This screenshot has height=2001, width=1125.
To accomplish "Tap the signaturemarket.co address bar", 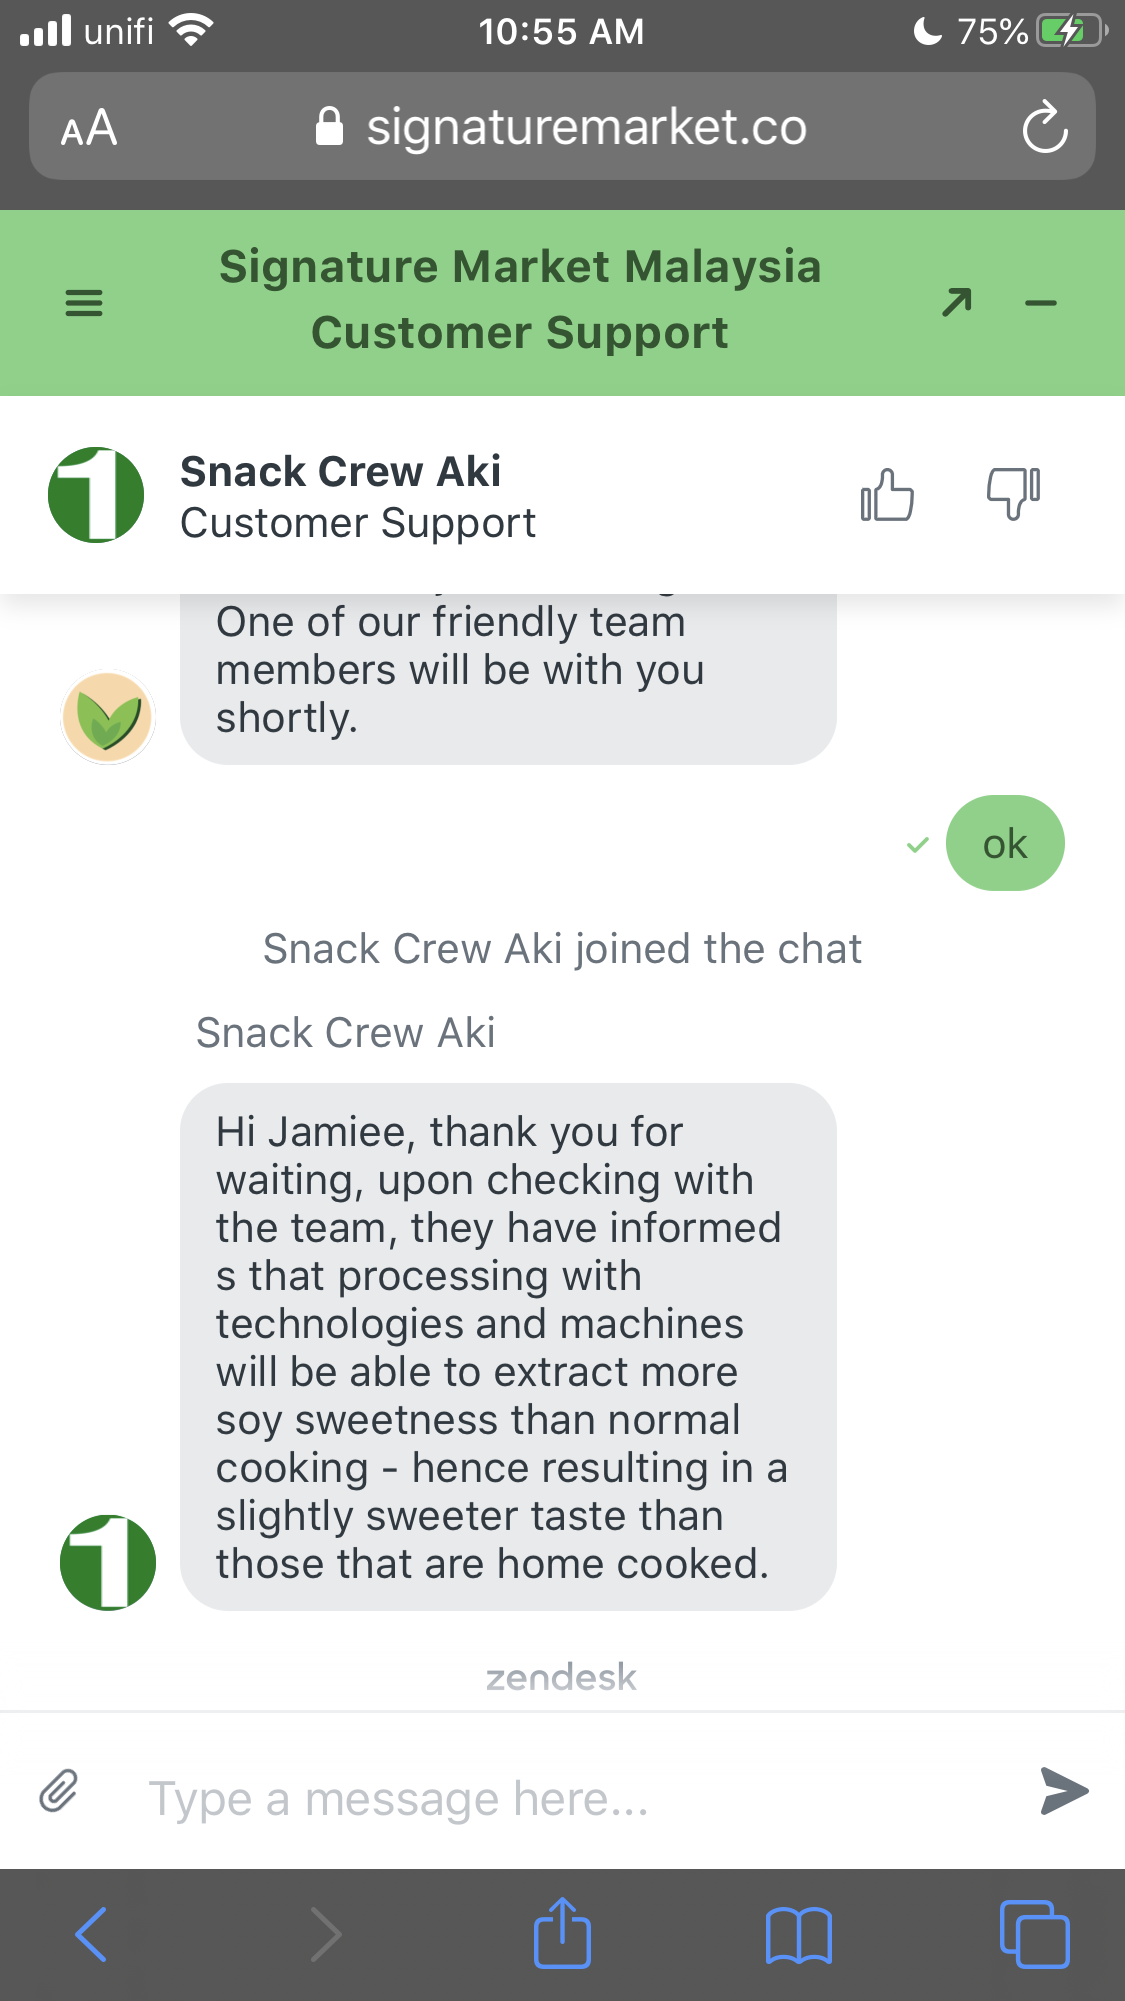I will click(x=562, y=126).
